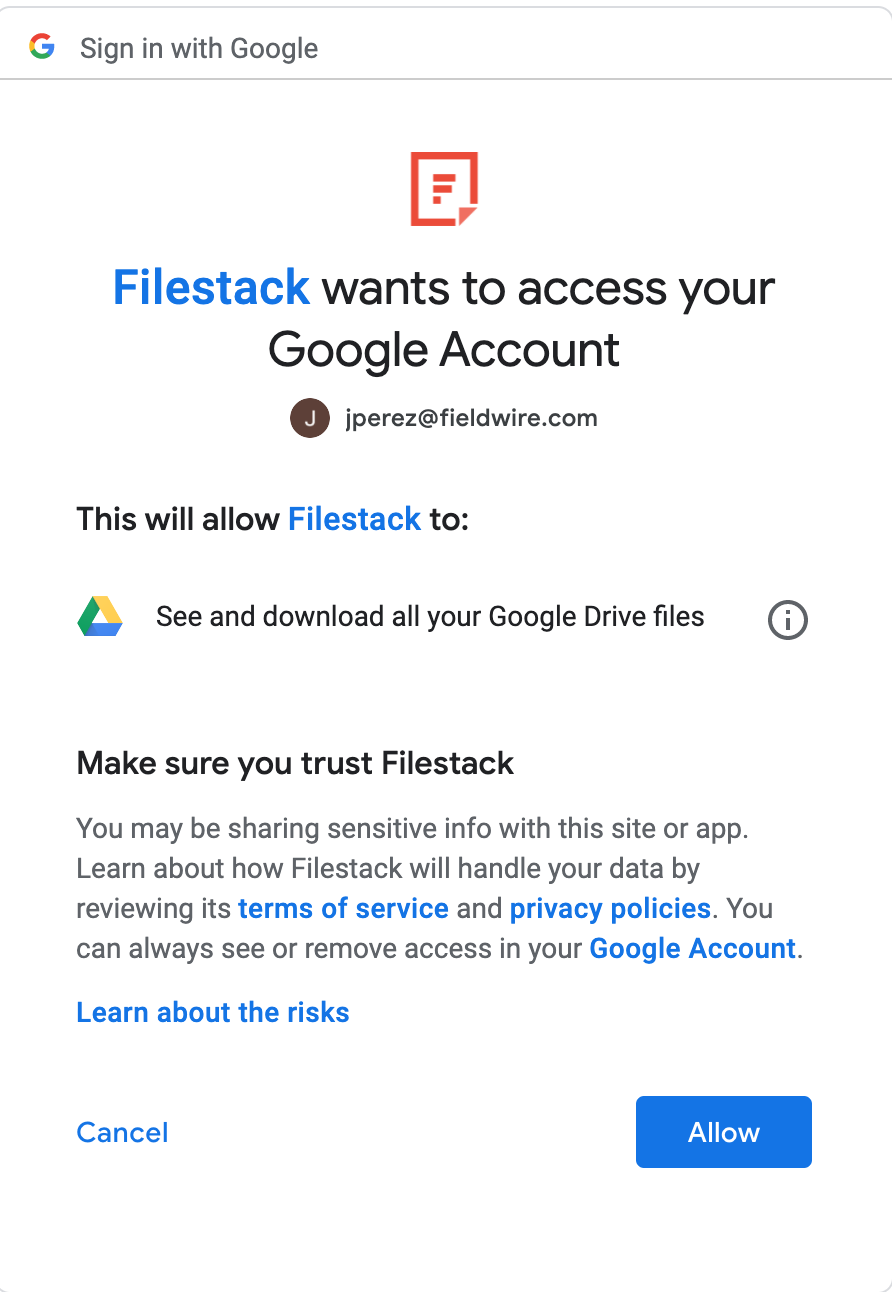This screenshot has width=892, height=1292.
Task: Click the Google G logo in header
Action: coord(42,47)
